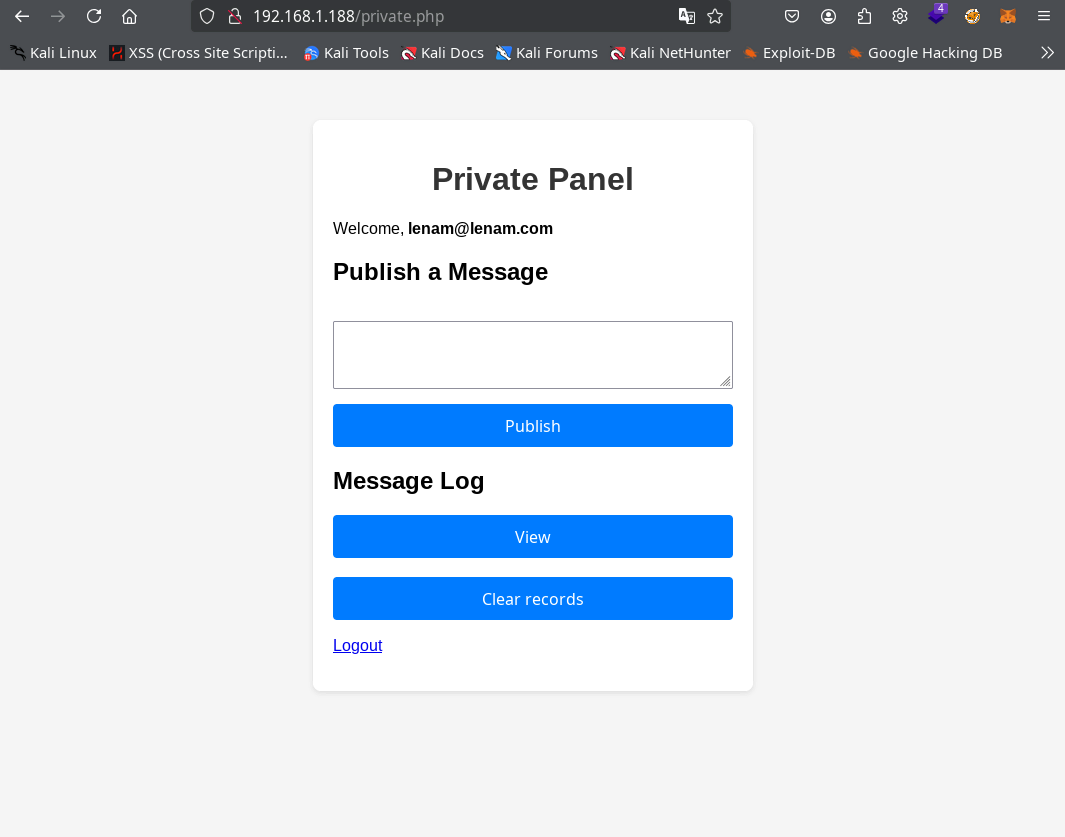Open the Pocket save icon
The height and width of the screenshot is (837, 1065).
point(792,16)
